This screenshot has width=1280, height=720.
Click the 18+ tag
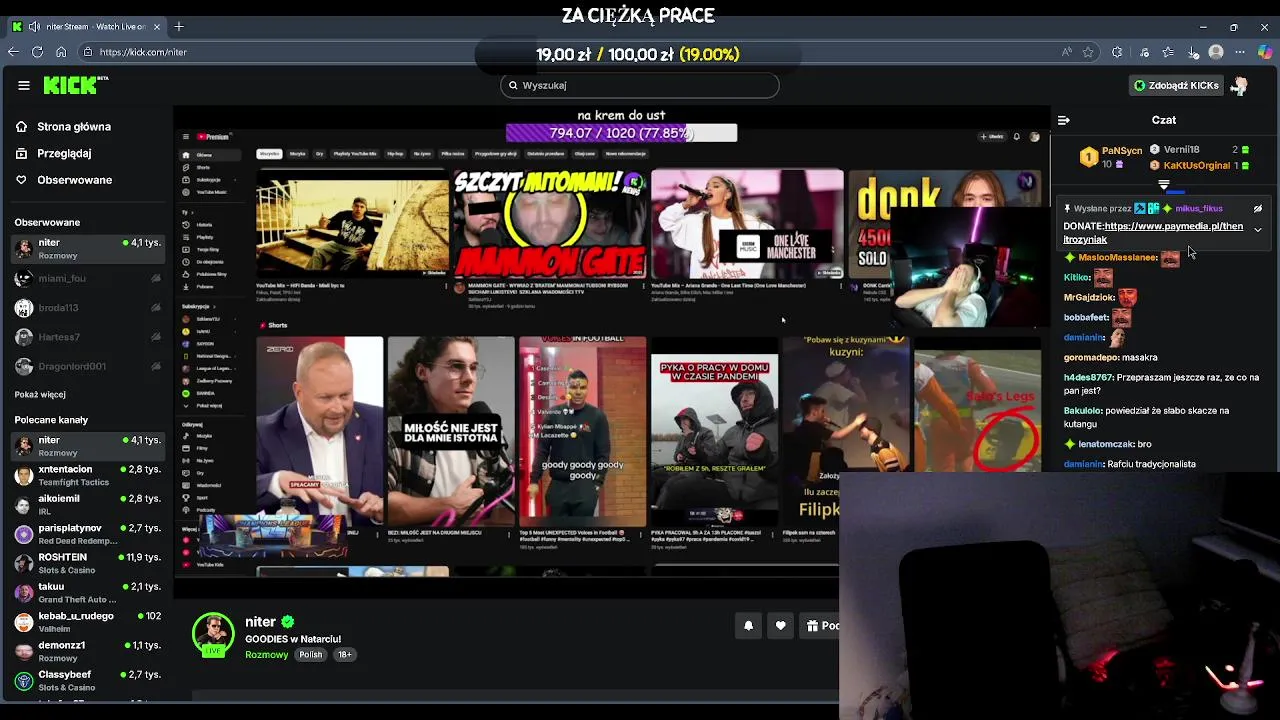pos(344,655)
